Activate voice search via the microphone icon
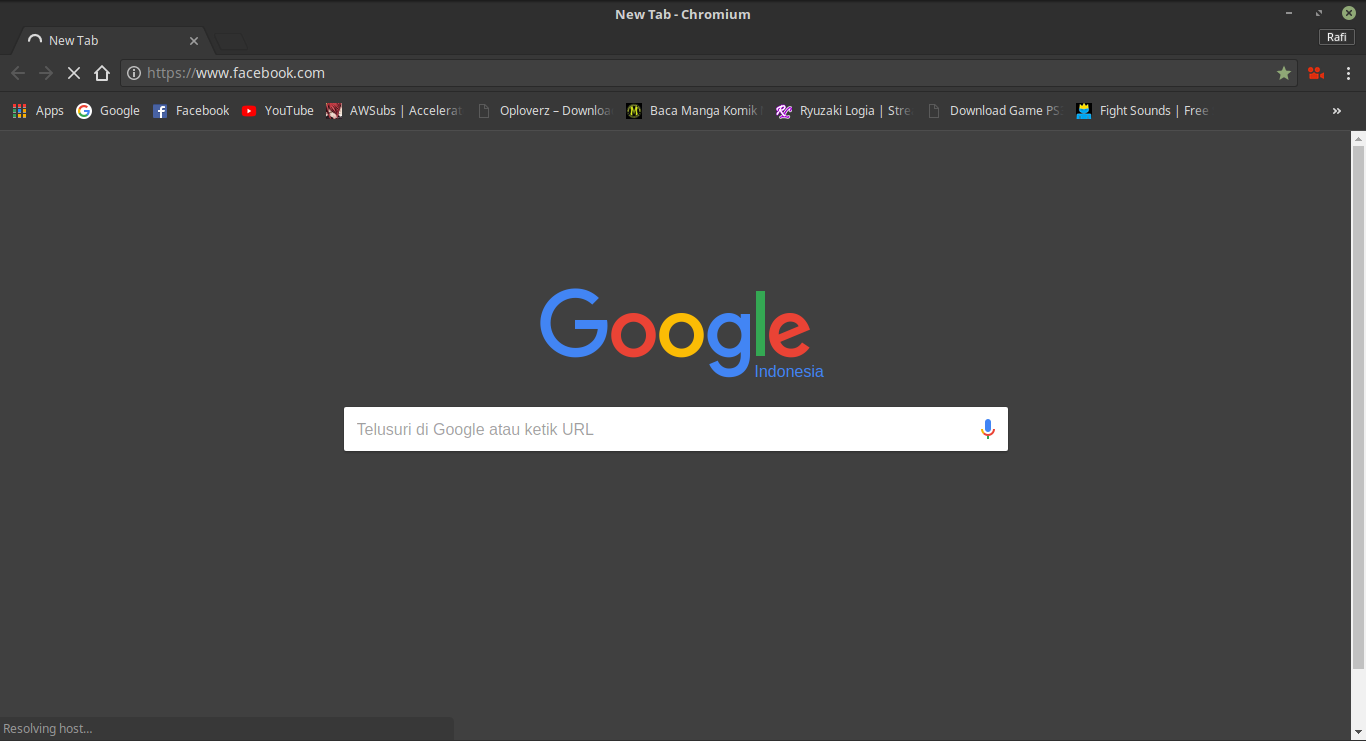The width and height of the screenshot is (1366, 741). [x=988, y=429]
